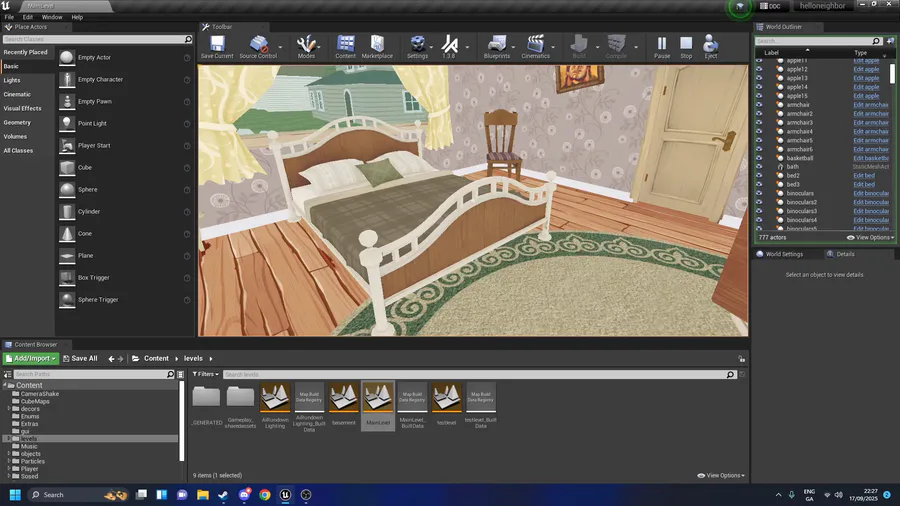
Task: Collapse the Content root folder
Action: (x=5, y=386)
